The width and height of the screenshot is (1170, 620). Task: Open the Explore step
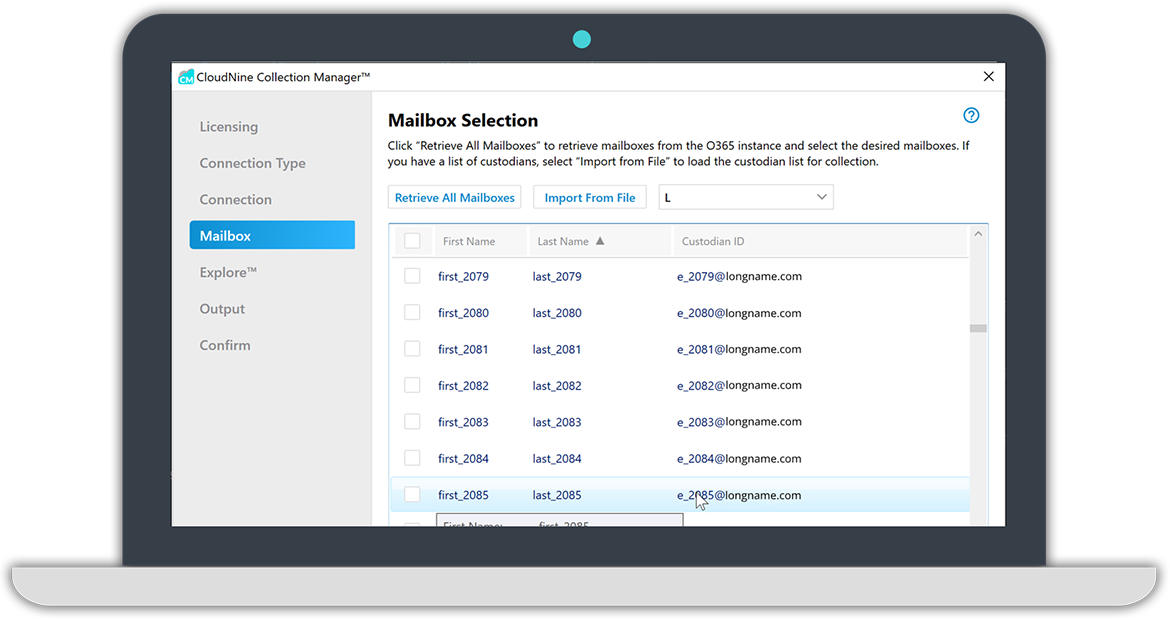[228, 272]
